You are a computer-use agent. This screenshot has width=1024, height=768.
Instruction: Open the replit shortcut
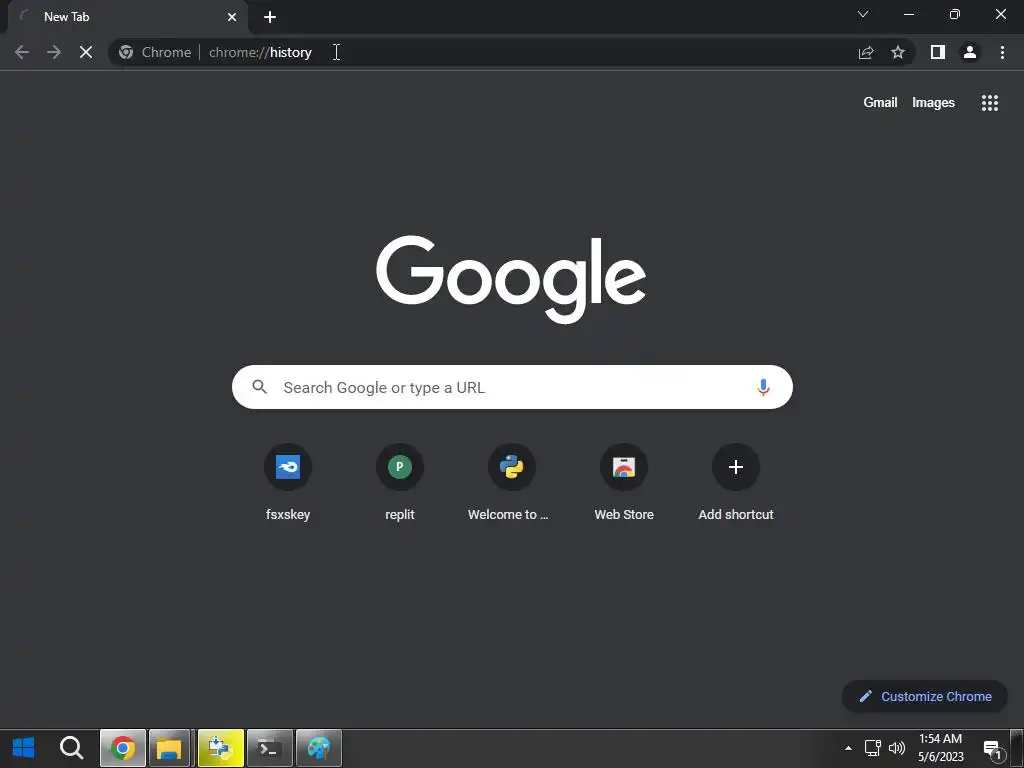[x=400, y=484]
